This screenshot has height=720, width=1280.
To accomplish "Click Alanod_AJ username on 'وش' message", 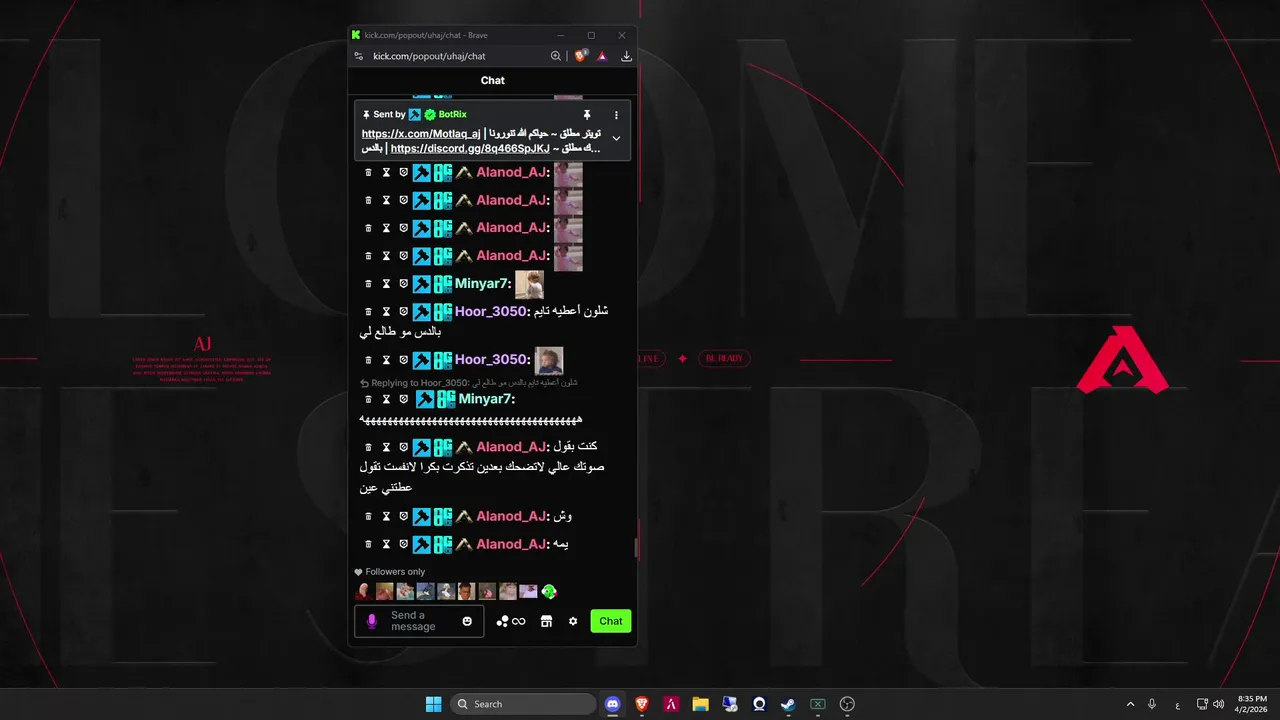I will pos(511,517).
